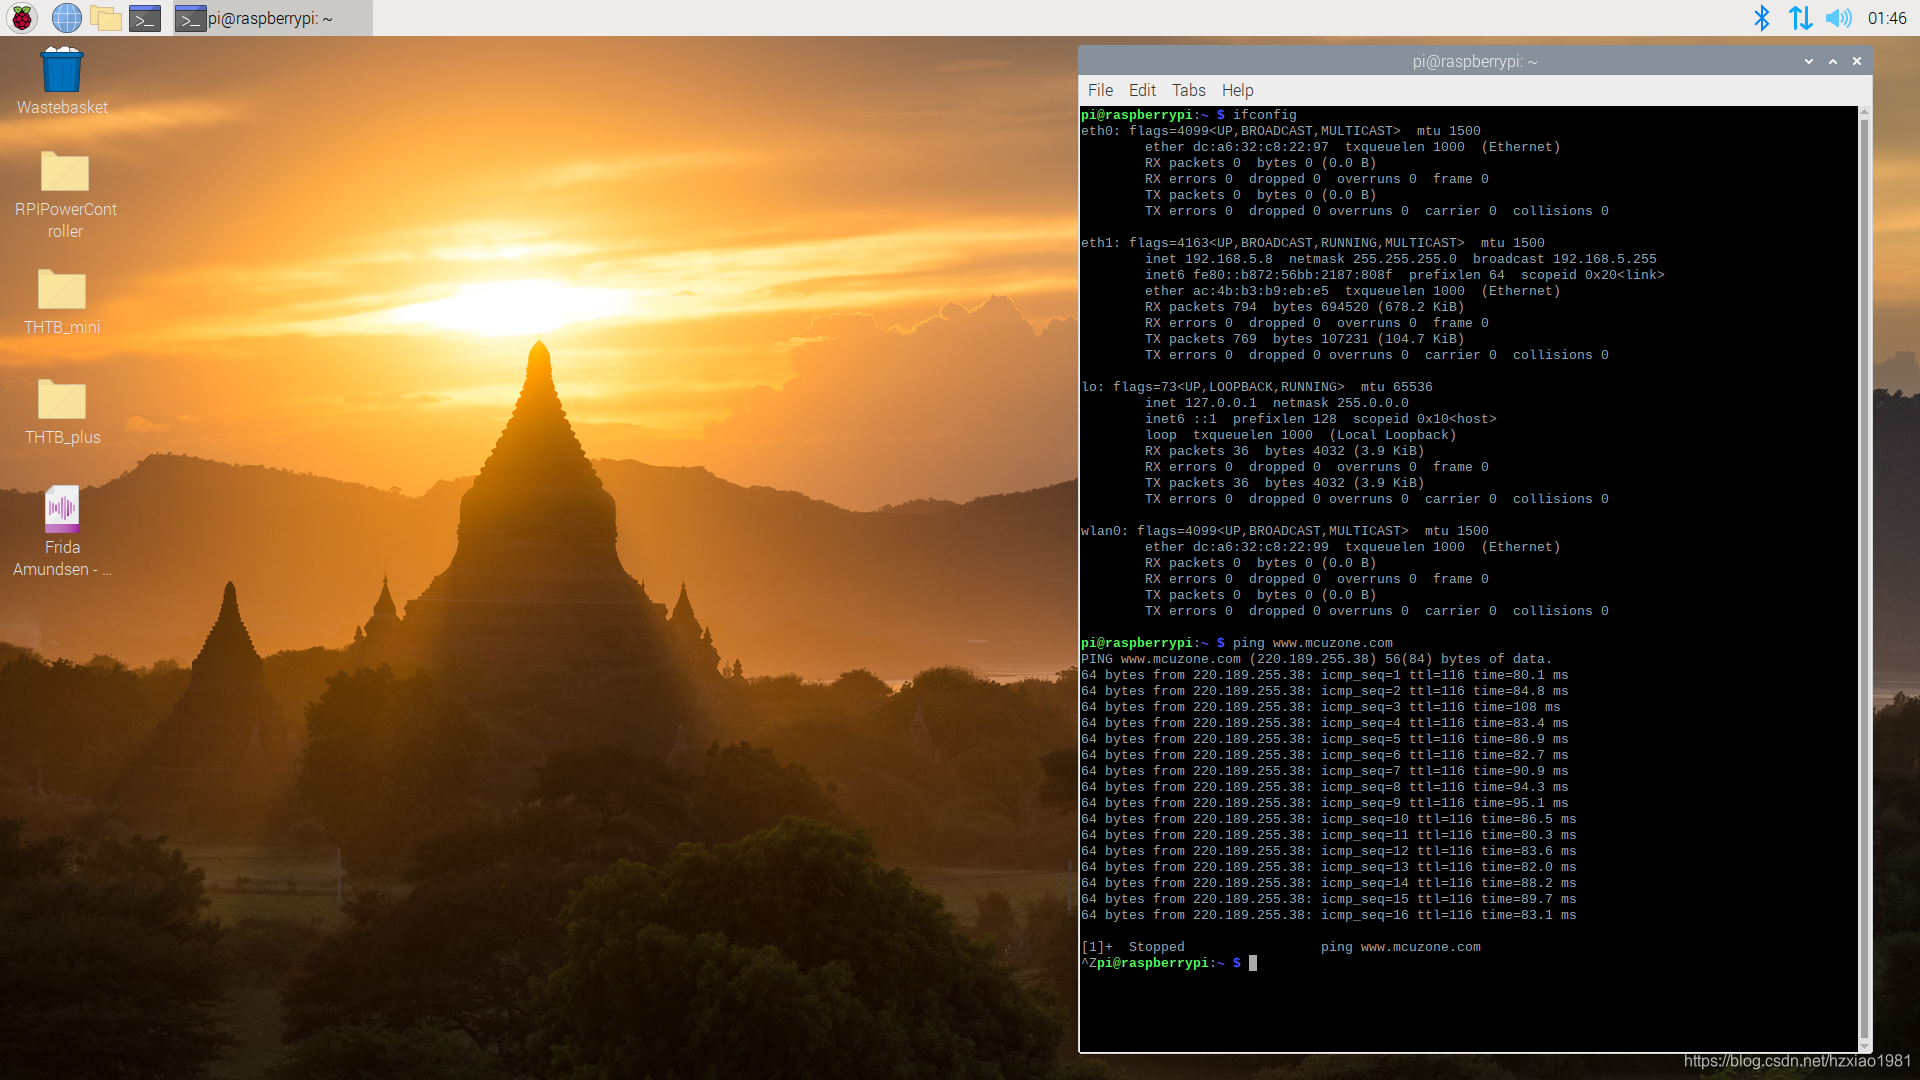1920x1080 pixels.
Task: Minimize the terminal using the down-arrow button
Action: pyautogui.click(x=1808, y=62)
